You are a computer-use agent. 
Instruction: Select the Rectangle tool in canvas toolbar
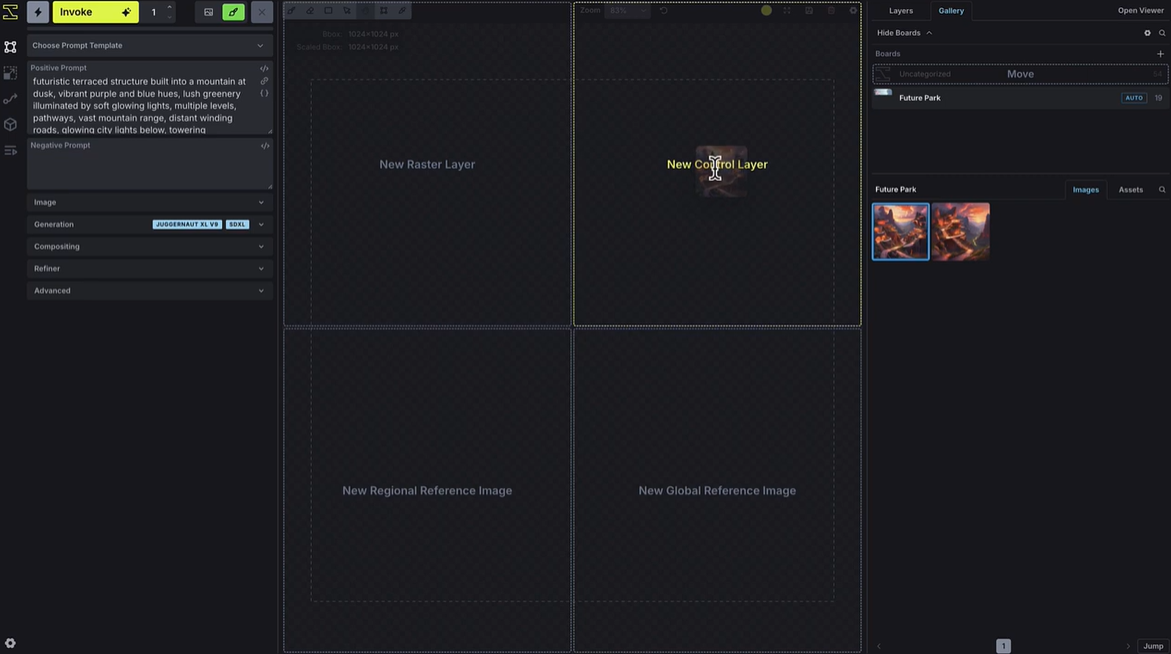329,10
